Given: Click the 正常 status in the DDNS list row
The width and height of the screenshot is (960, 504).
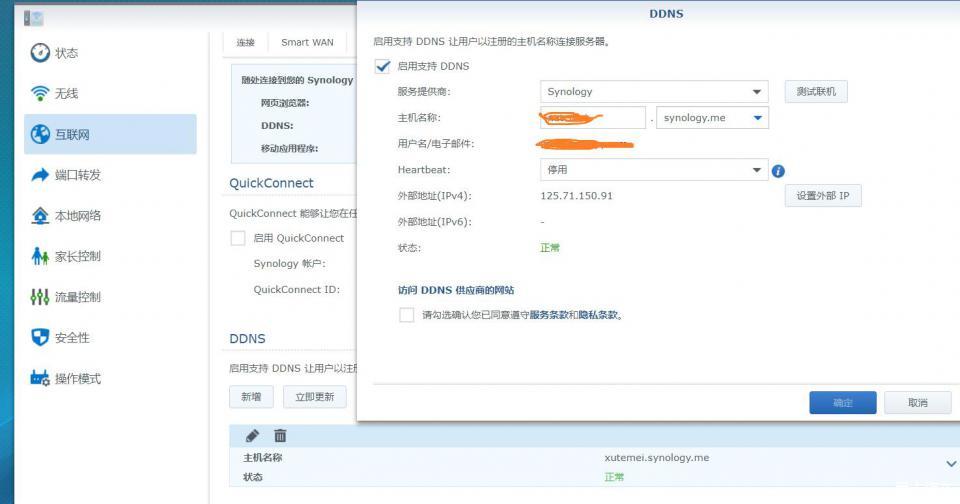Looking at the screenshot, I should pos(614,477).
